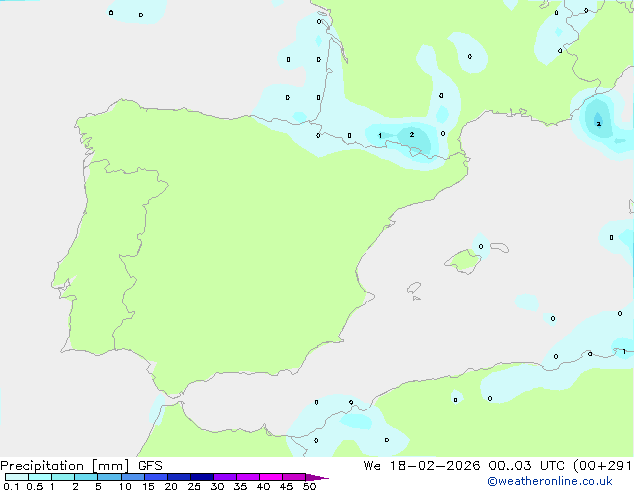Click the Ibiza island outline

pos(414,288)
